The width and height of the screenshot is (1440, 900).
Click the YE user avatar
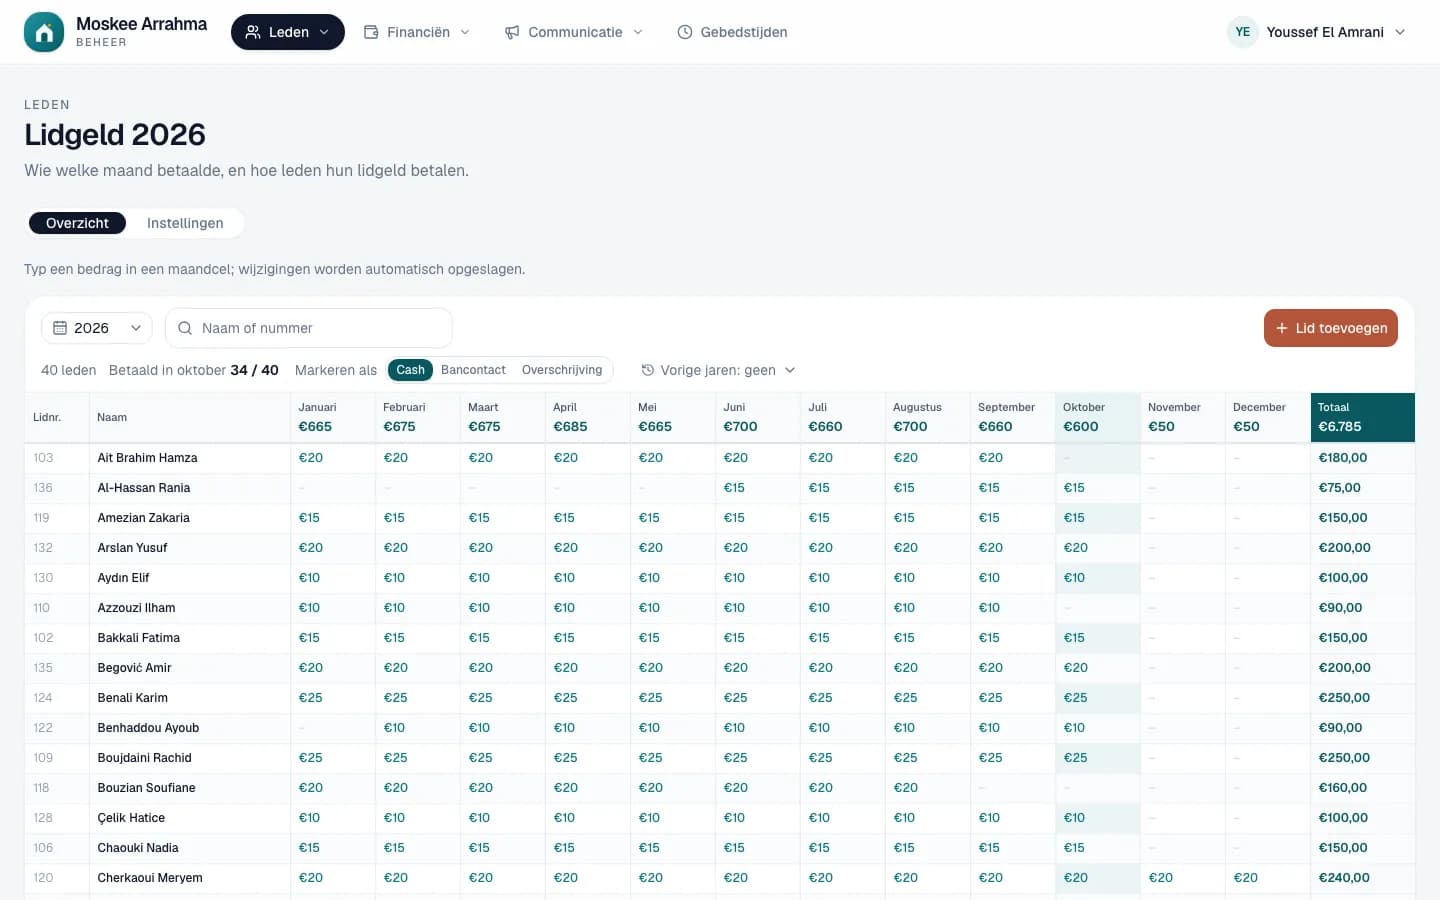(x=1242, y=32)
